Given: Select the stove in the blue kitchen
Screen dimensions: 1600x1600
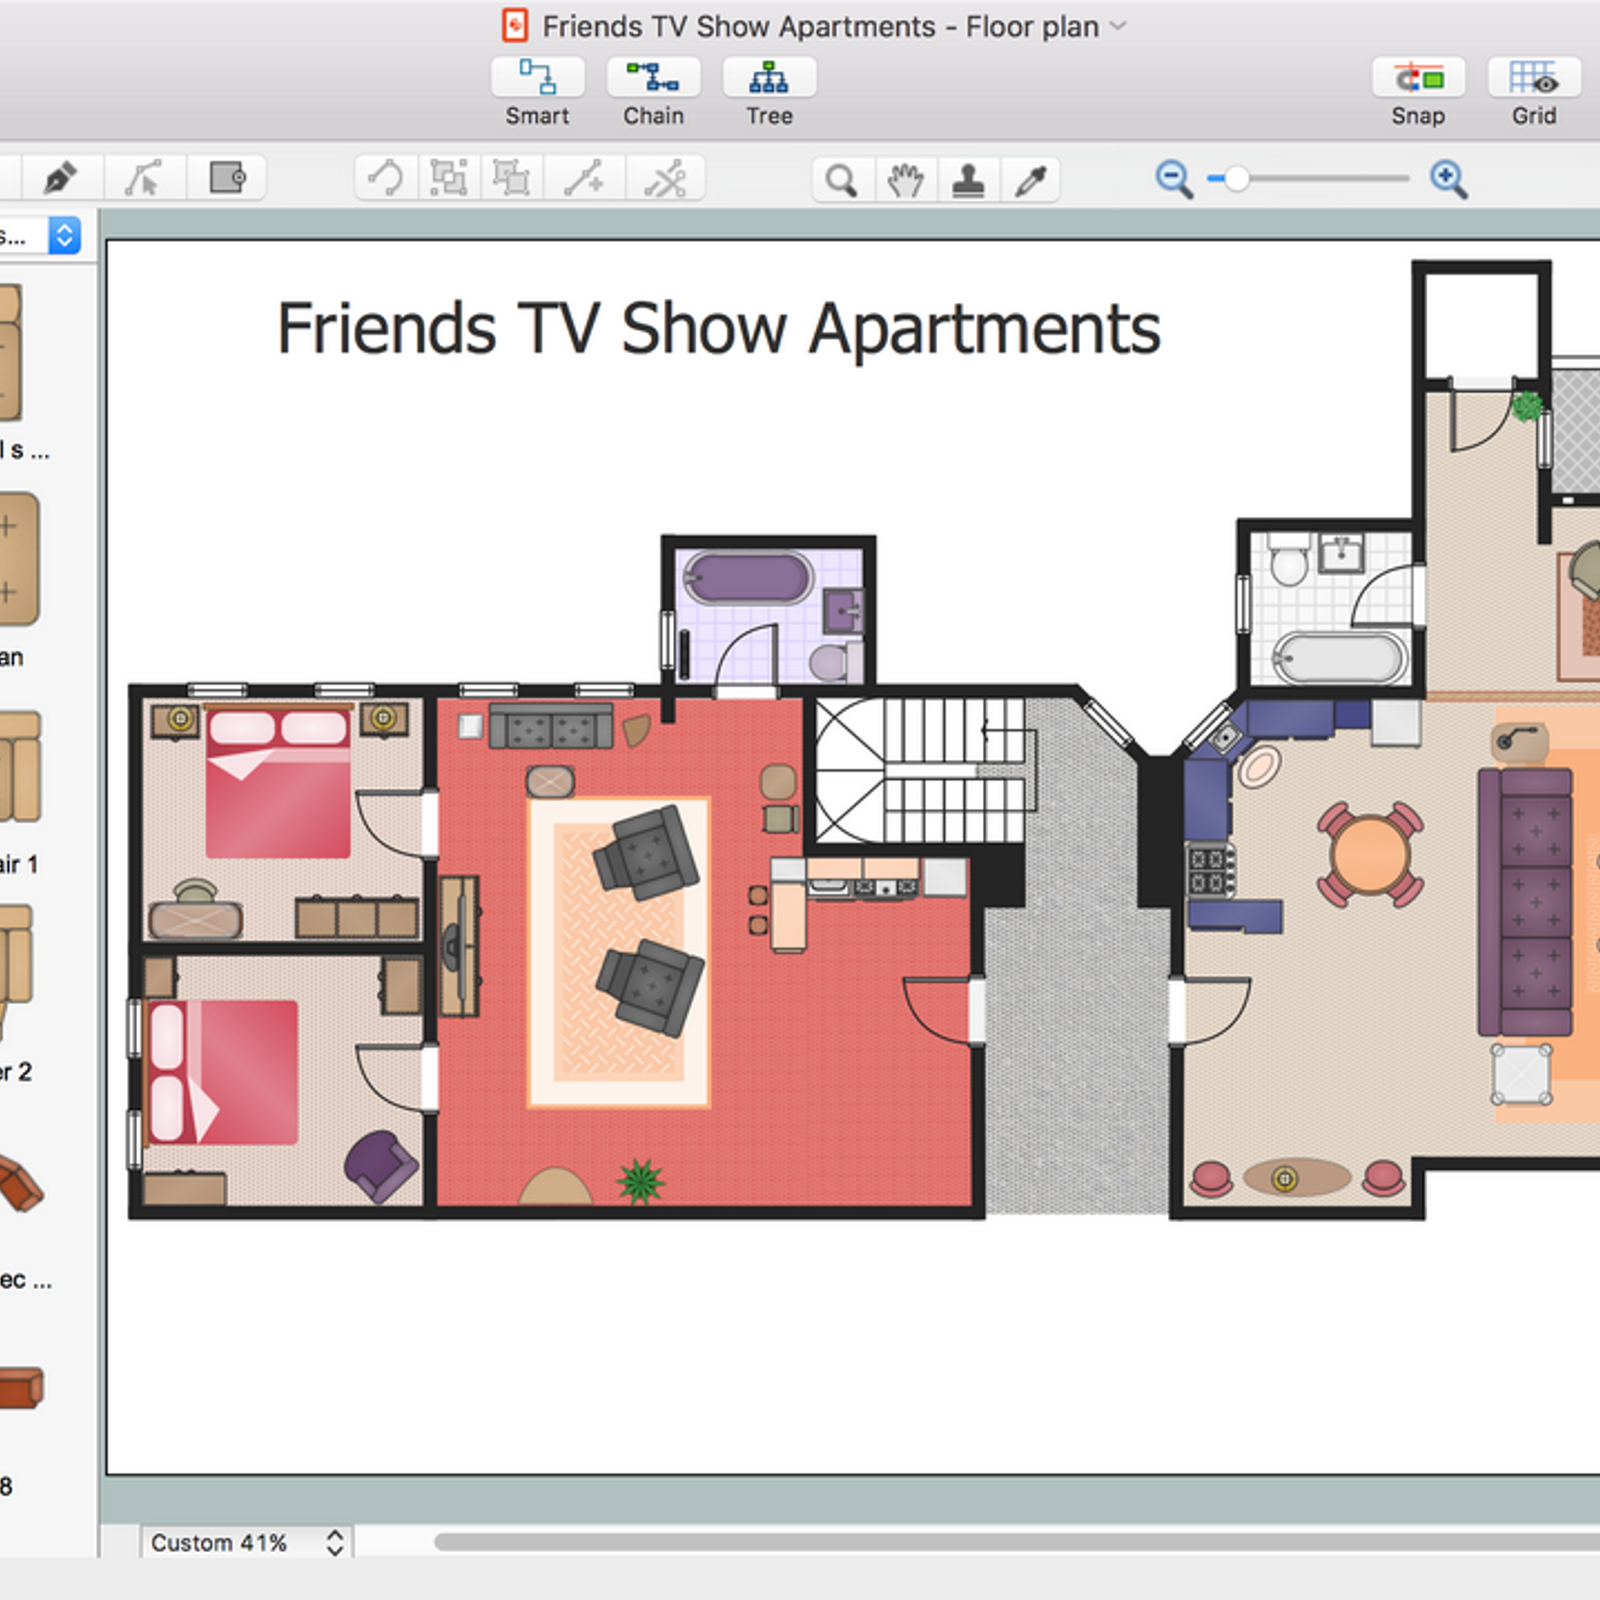Looking at the screenshot, I should 1210,870.
